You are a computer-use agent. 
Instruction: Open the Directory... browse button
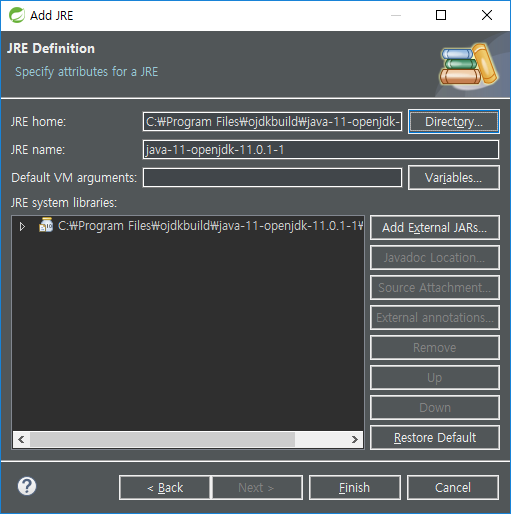click(454, 122)
